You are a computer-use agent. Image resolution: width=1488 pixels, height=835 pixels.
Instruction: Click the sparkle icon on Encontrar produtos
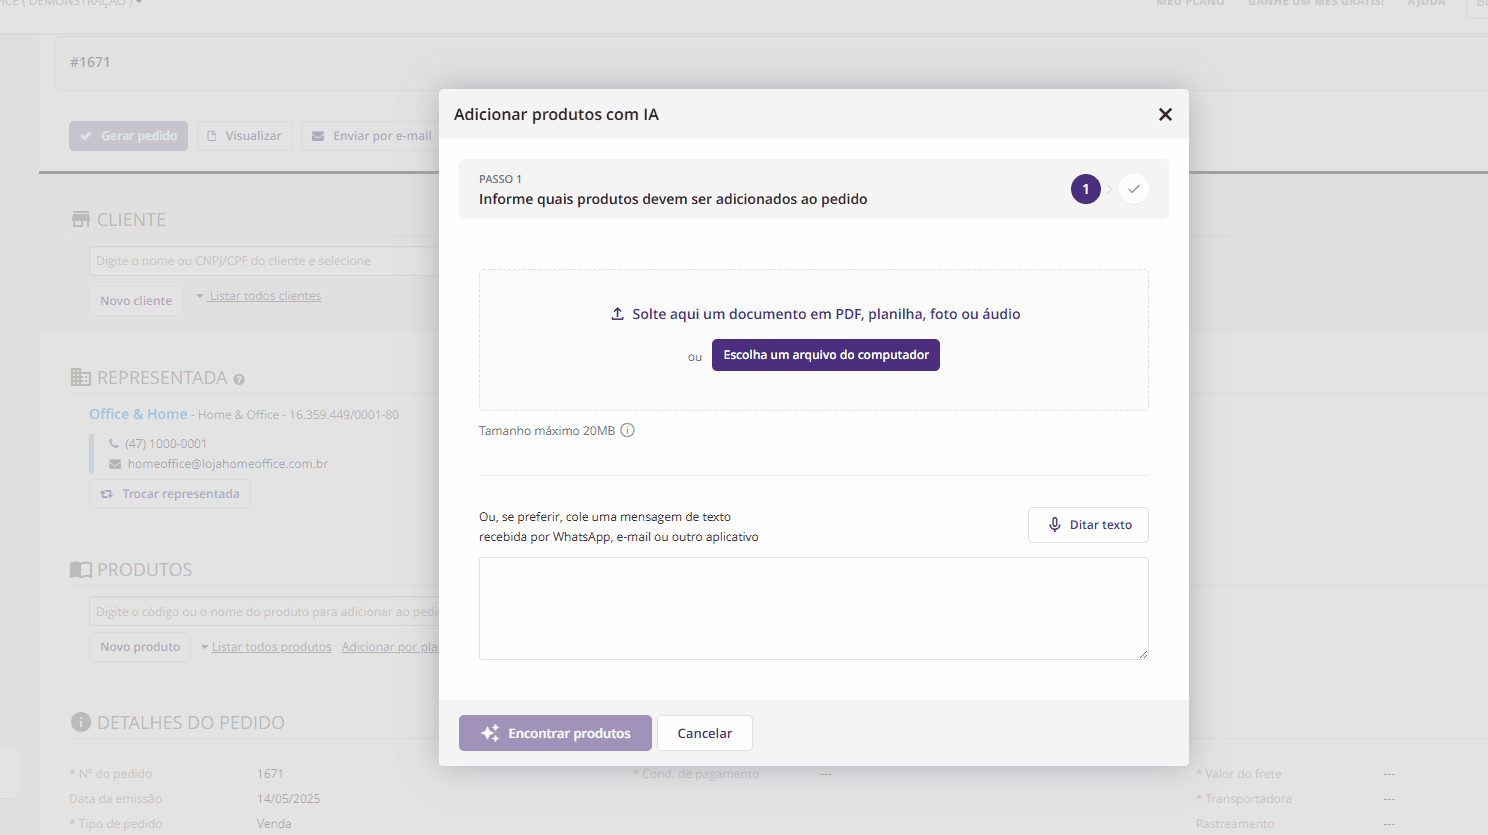(490, 733)
